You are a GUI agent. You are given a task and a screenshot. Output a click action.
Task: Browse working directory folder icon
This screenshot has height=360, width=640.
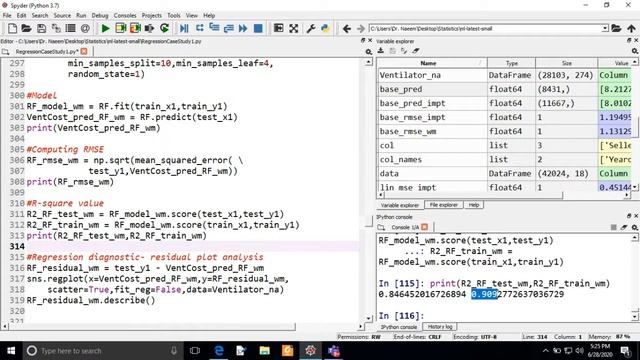point(616,28)
